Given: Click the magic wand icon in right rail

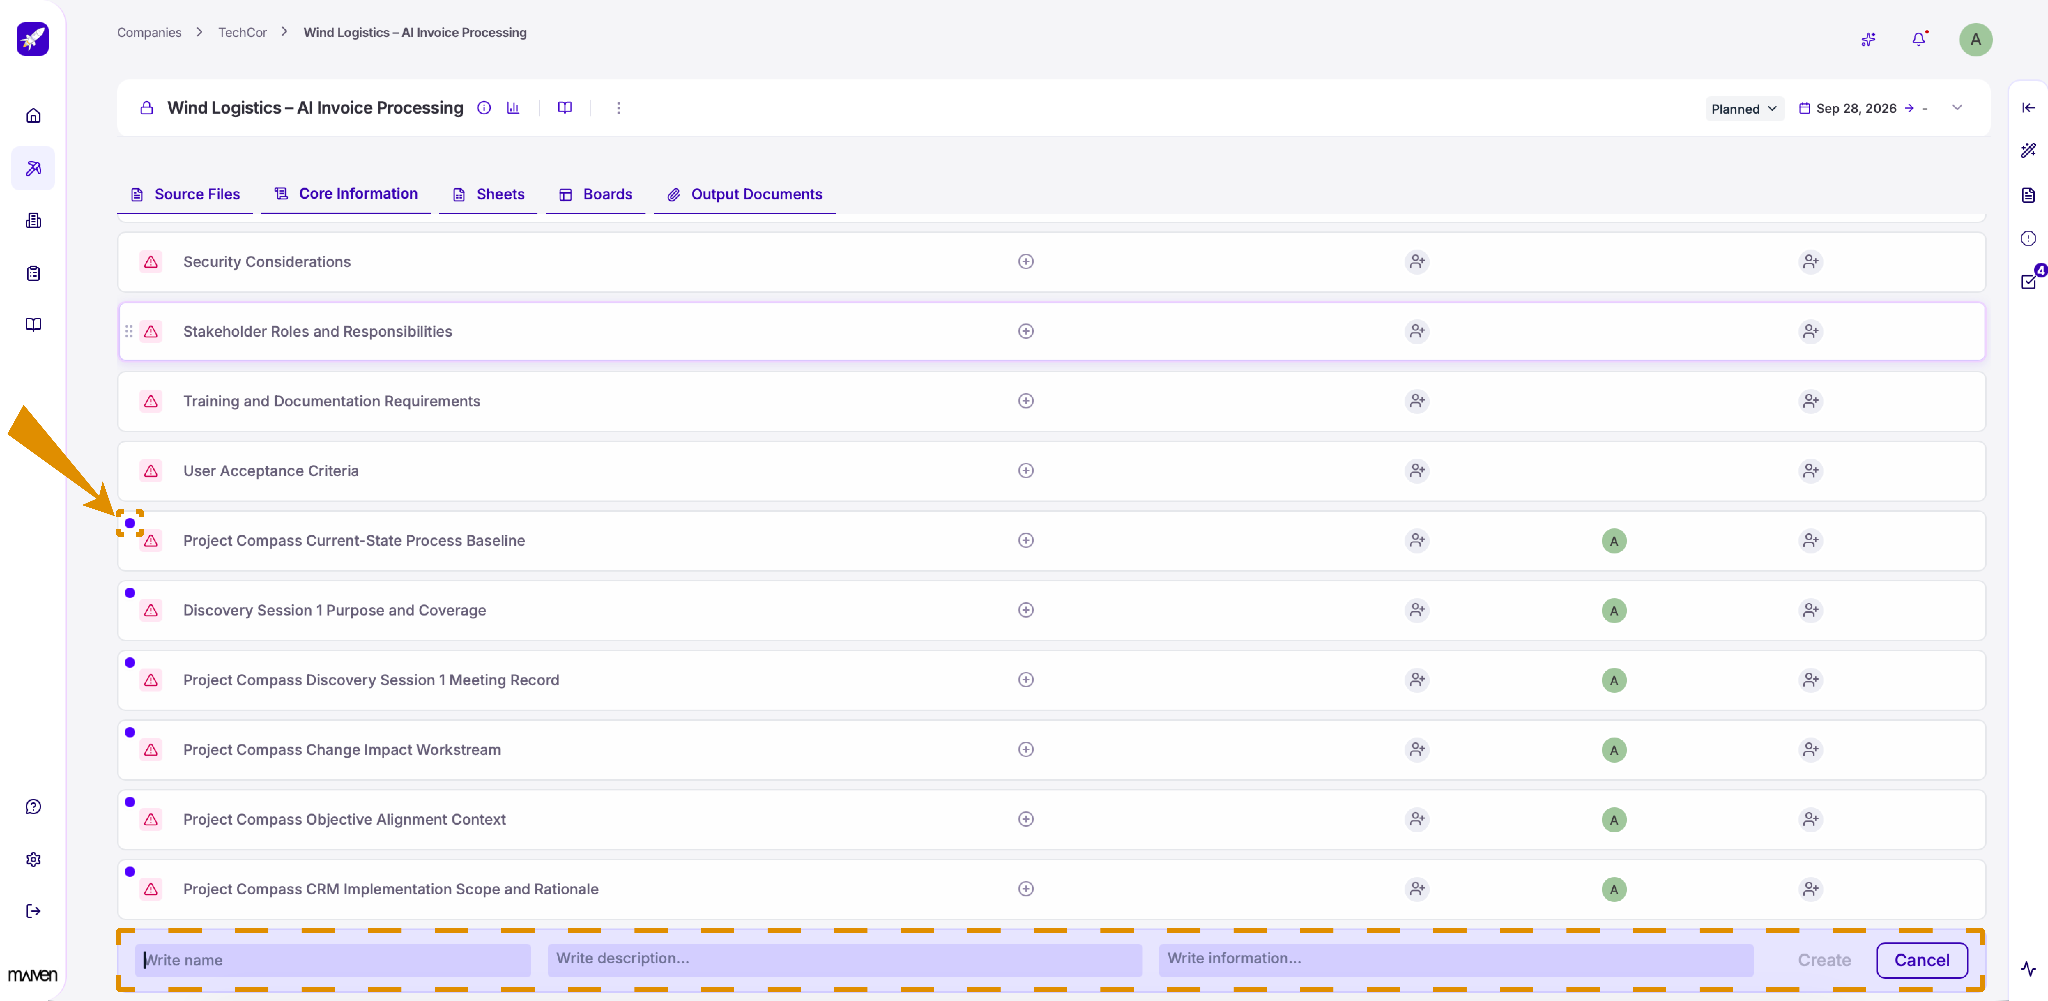Looking at the screenshot, I should click(2028, 151).
